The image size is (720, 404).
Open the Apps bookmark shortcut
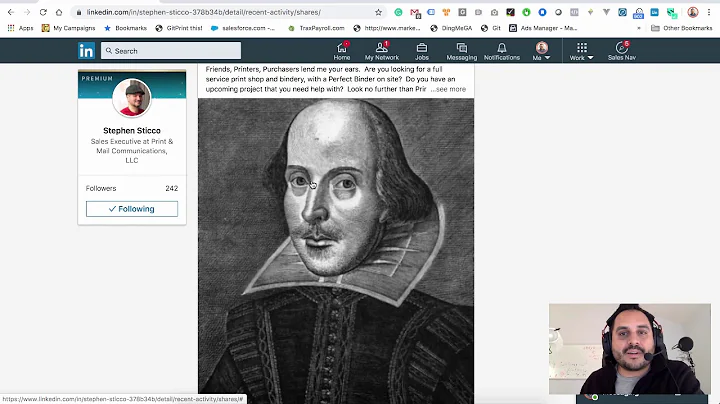click(20, 28)
